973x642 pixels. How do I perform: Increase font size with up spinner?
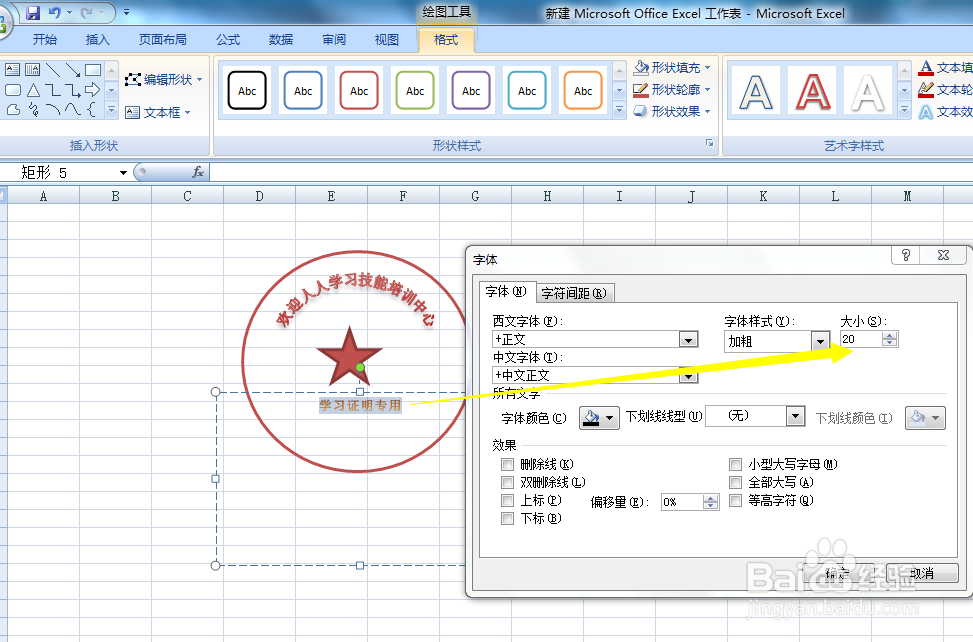[890, 336]
